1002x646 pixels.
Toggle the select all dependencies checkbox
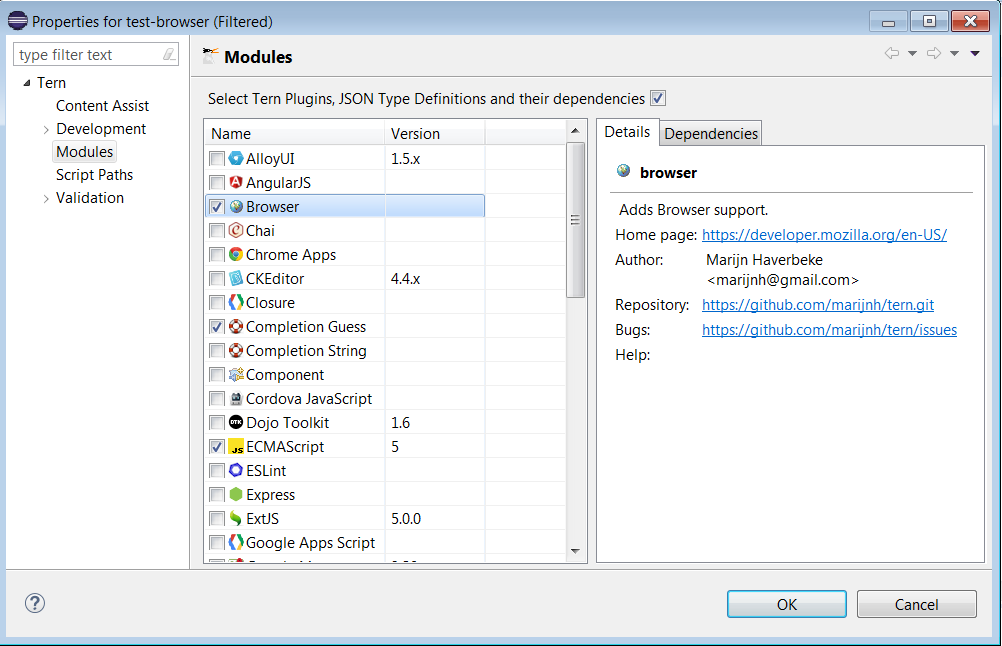pos(658,99)
